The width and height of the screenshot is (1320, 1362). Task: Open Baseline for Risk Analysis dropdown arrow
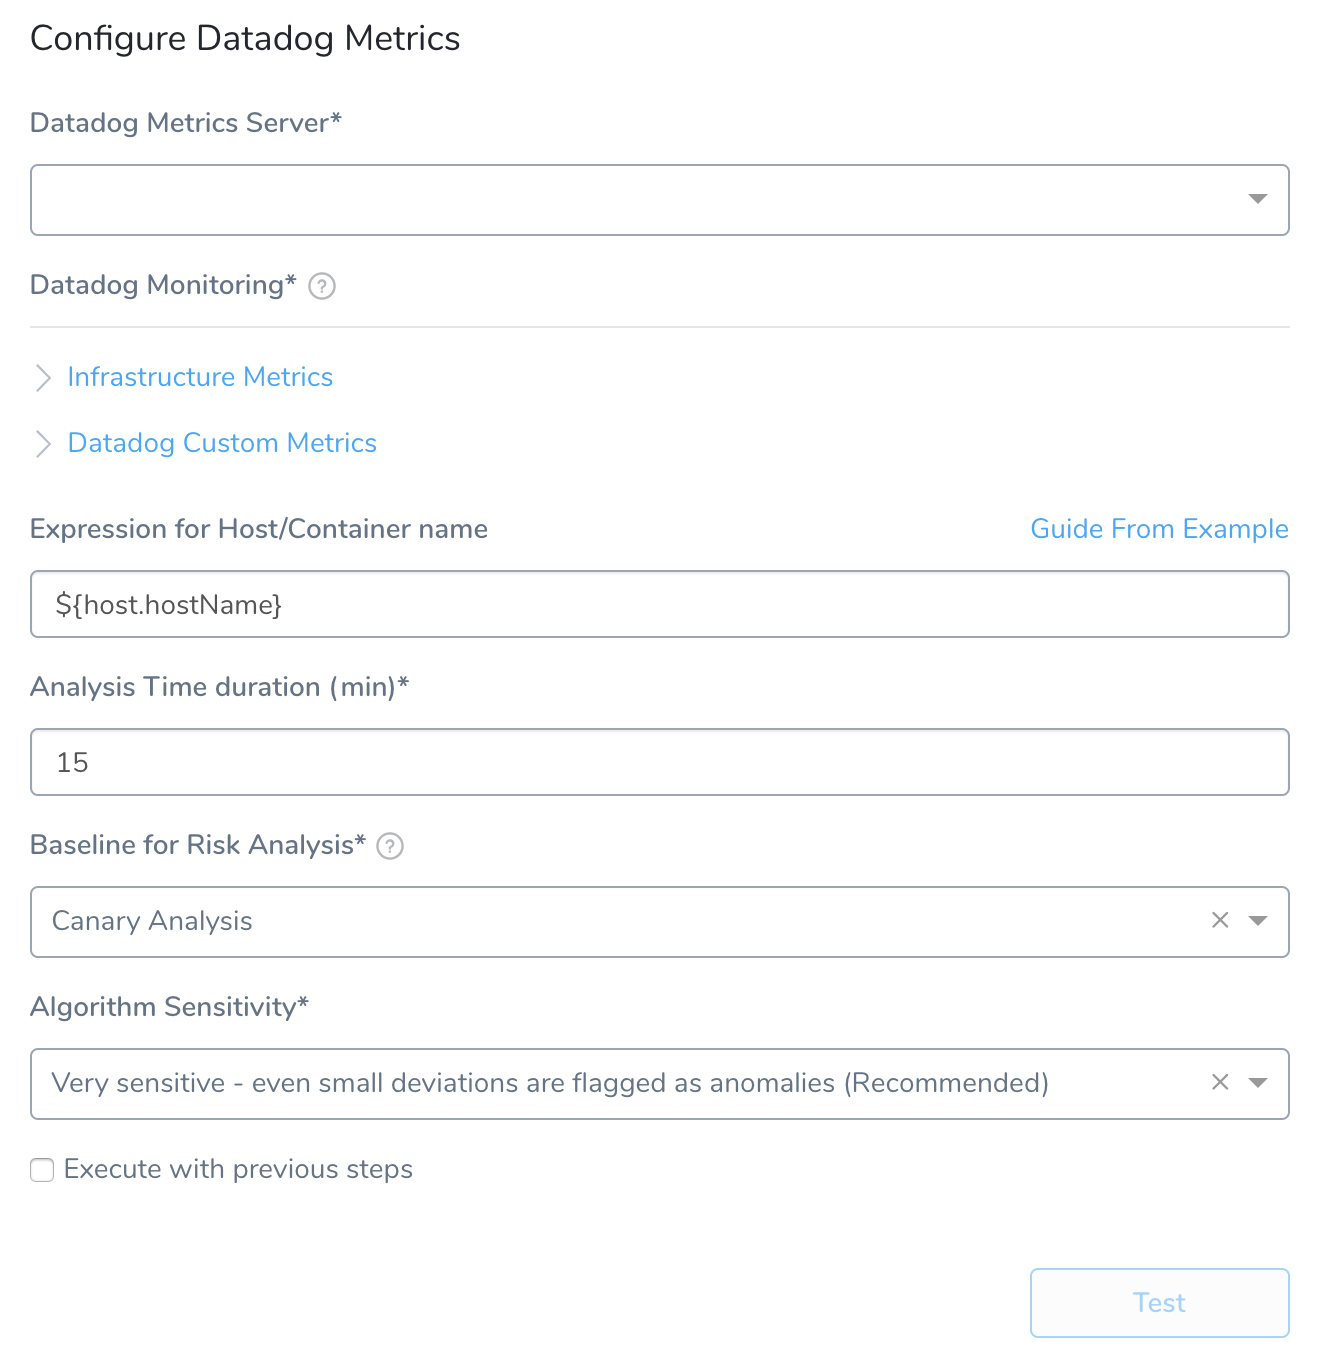coord(1258,921)
